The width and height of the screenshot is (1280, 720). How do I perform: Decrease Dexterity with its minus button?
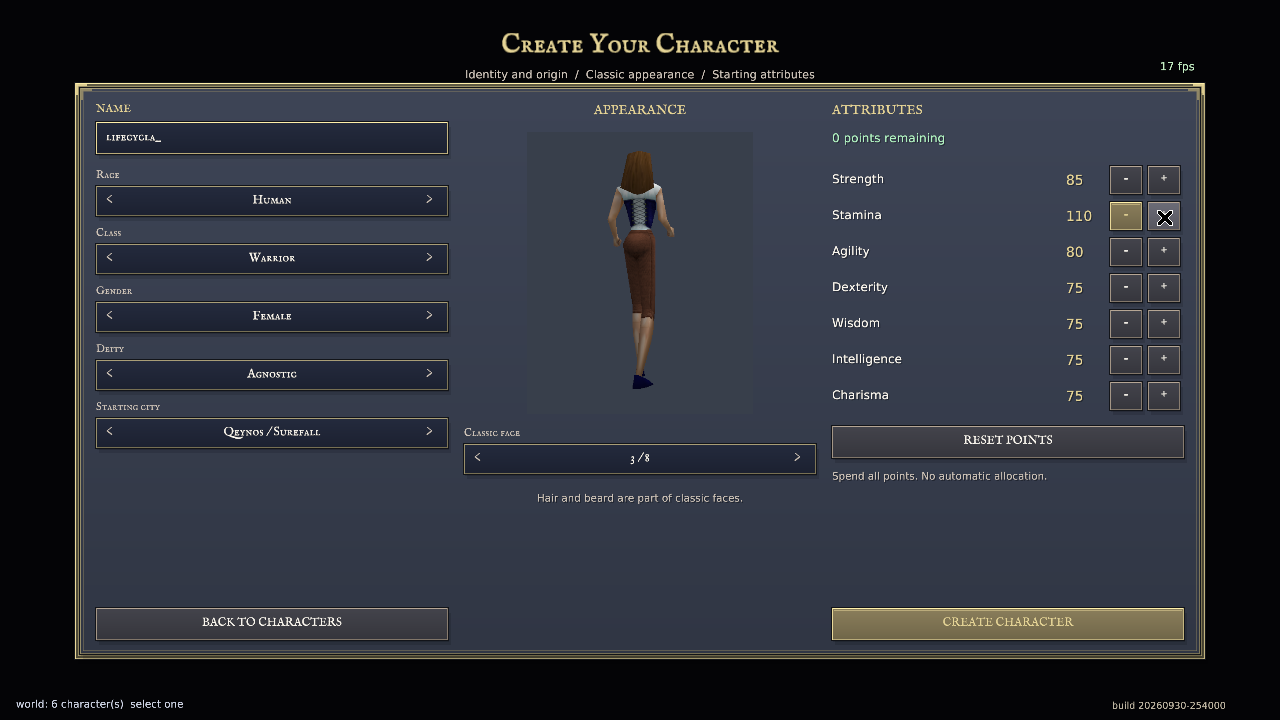point(1126,288)
